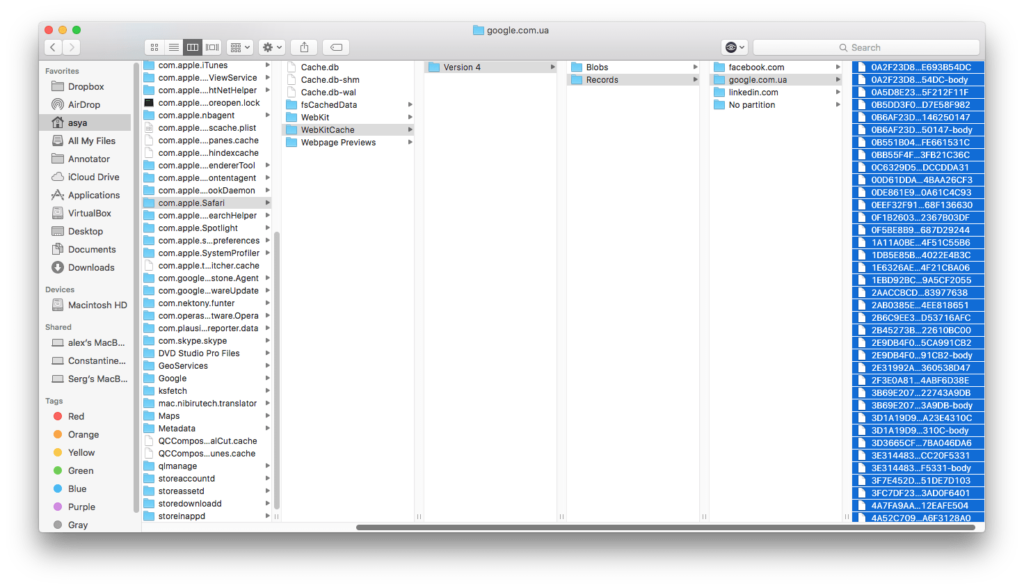This screenshot has height=588, width=1024.
Task: Expand the Blobs folder arrow
Action: (x=695, y=67)
